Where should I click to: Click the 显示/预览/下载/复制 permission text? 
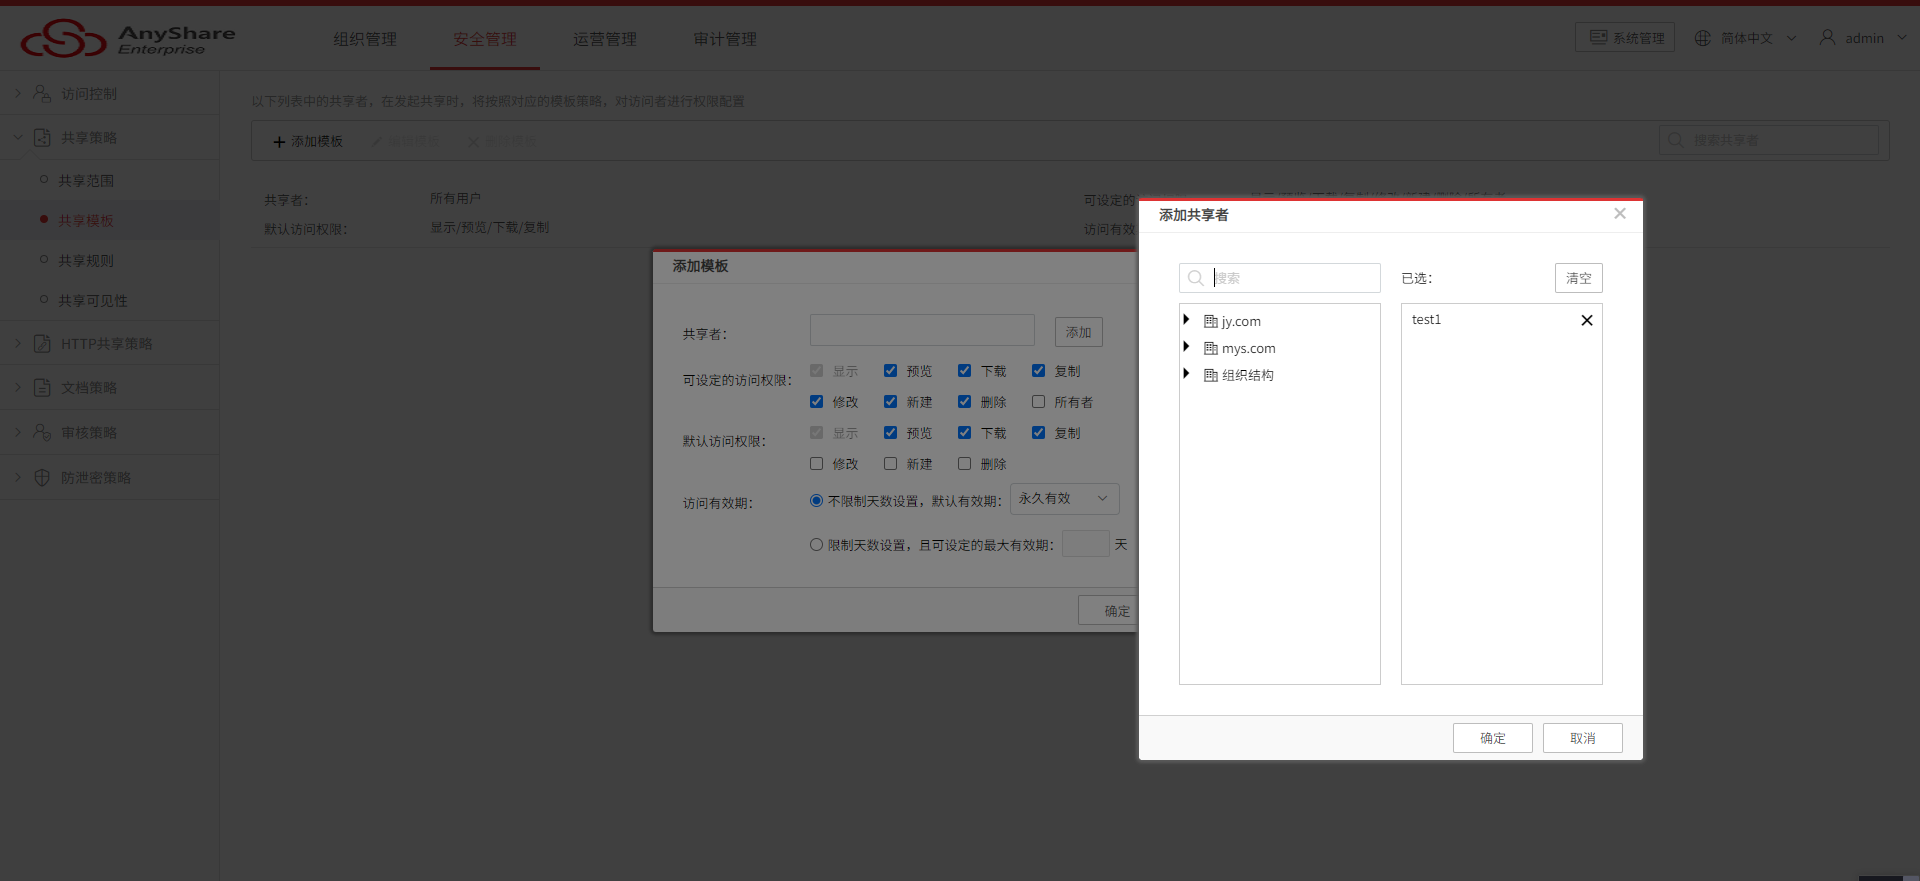click(x=490, y=228)
